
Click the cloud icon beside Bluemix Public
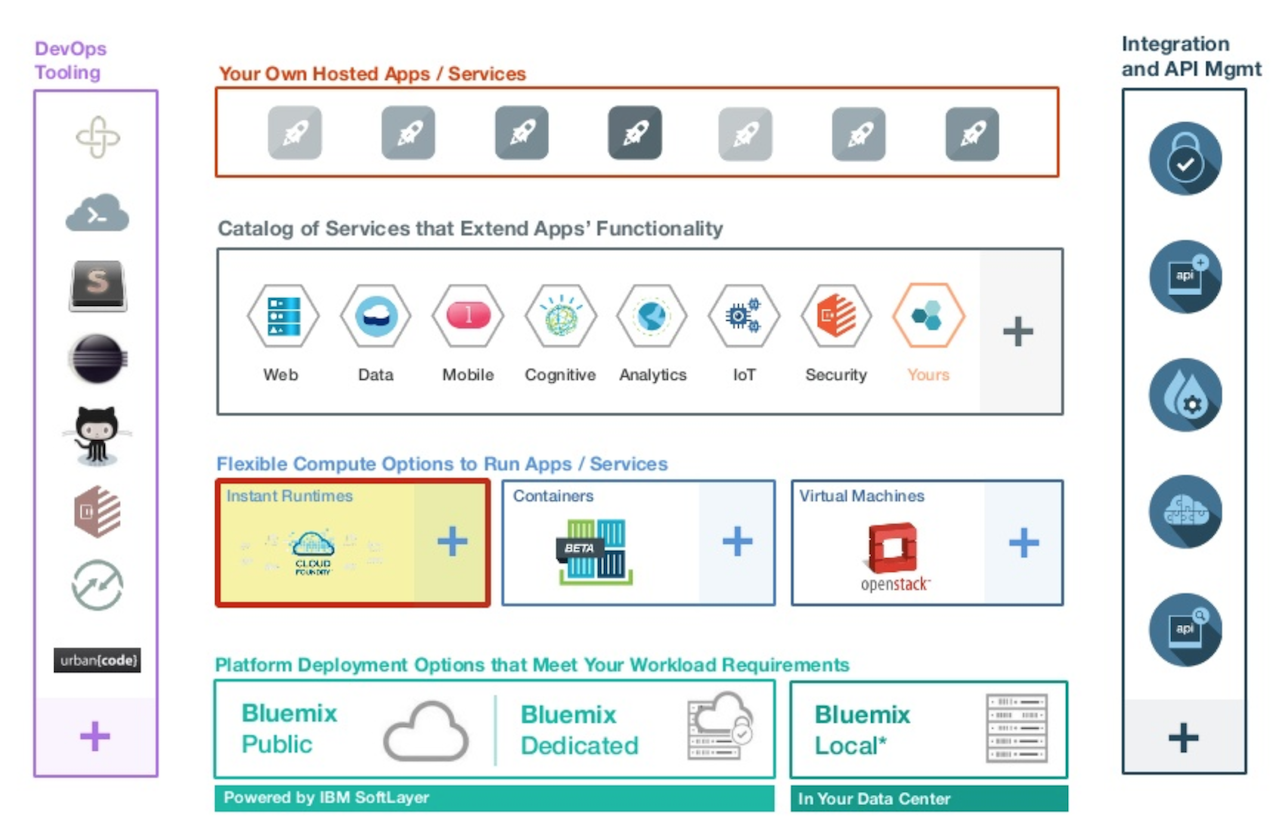click(427, 731)
